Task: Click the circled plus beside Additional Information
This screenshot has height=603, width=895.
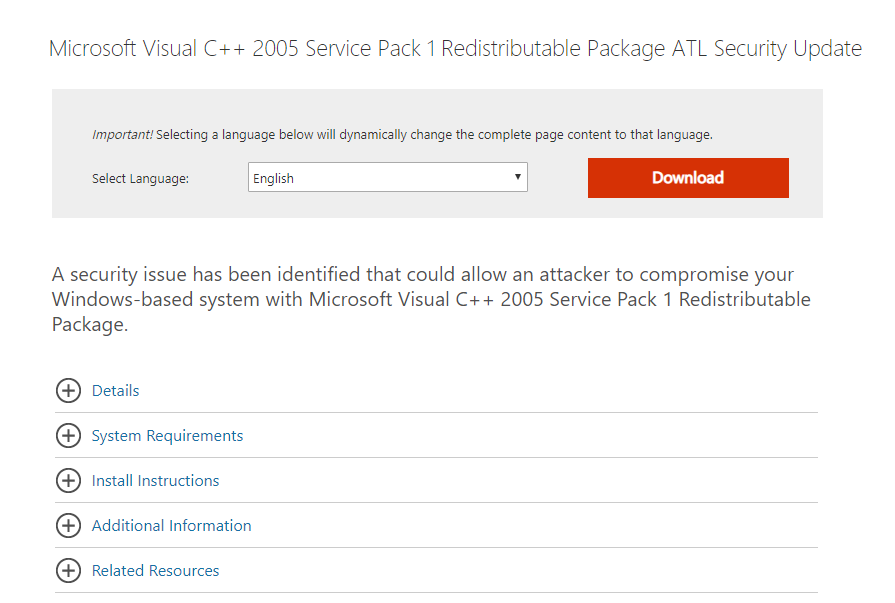Action: coord(68,525)
